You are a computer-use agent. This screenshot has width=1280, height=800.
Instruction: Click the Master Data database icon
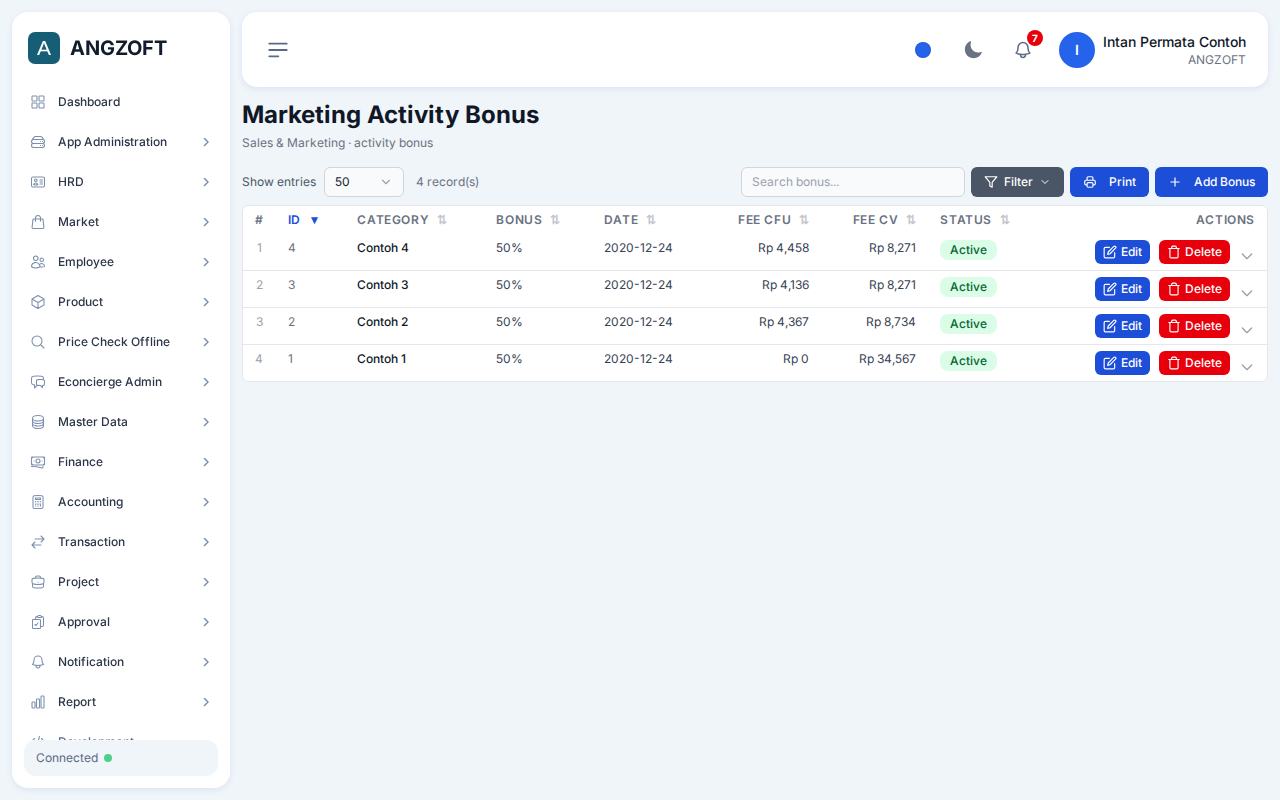(38, 422)
